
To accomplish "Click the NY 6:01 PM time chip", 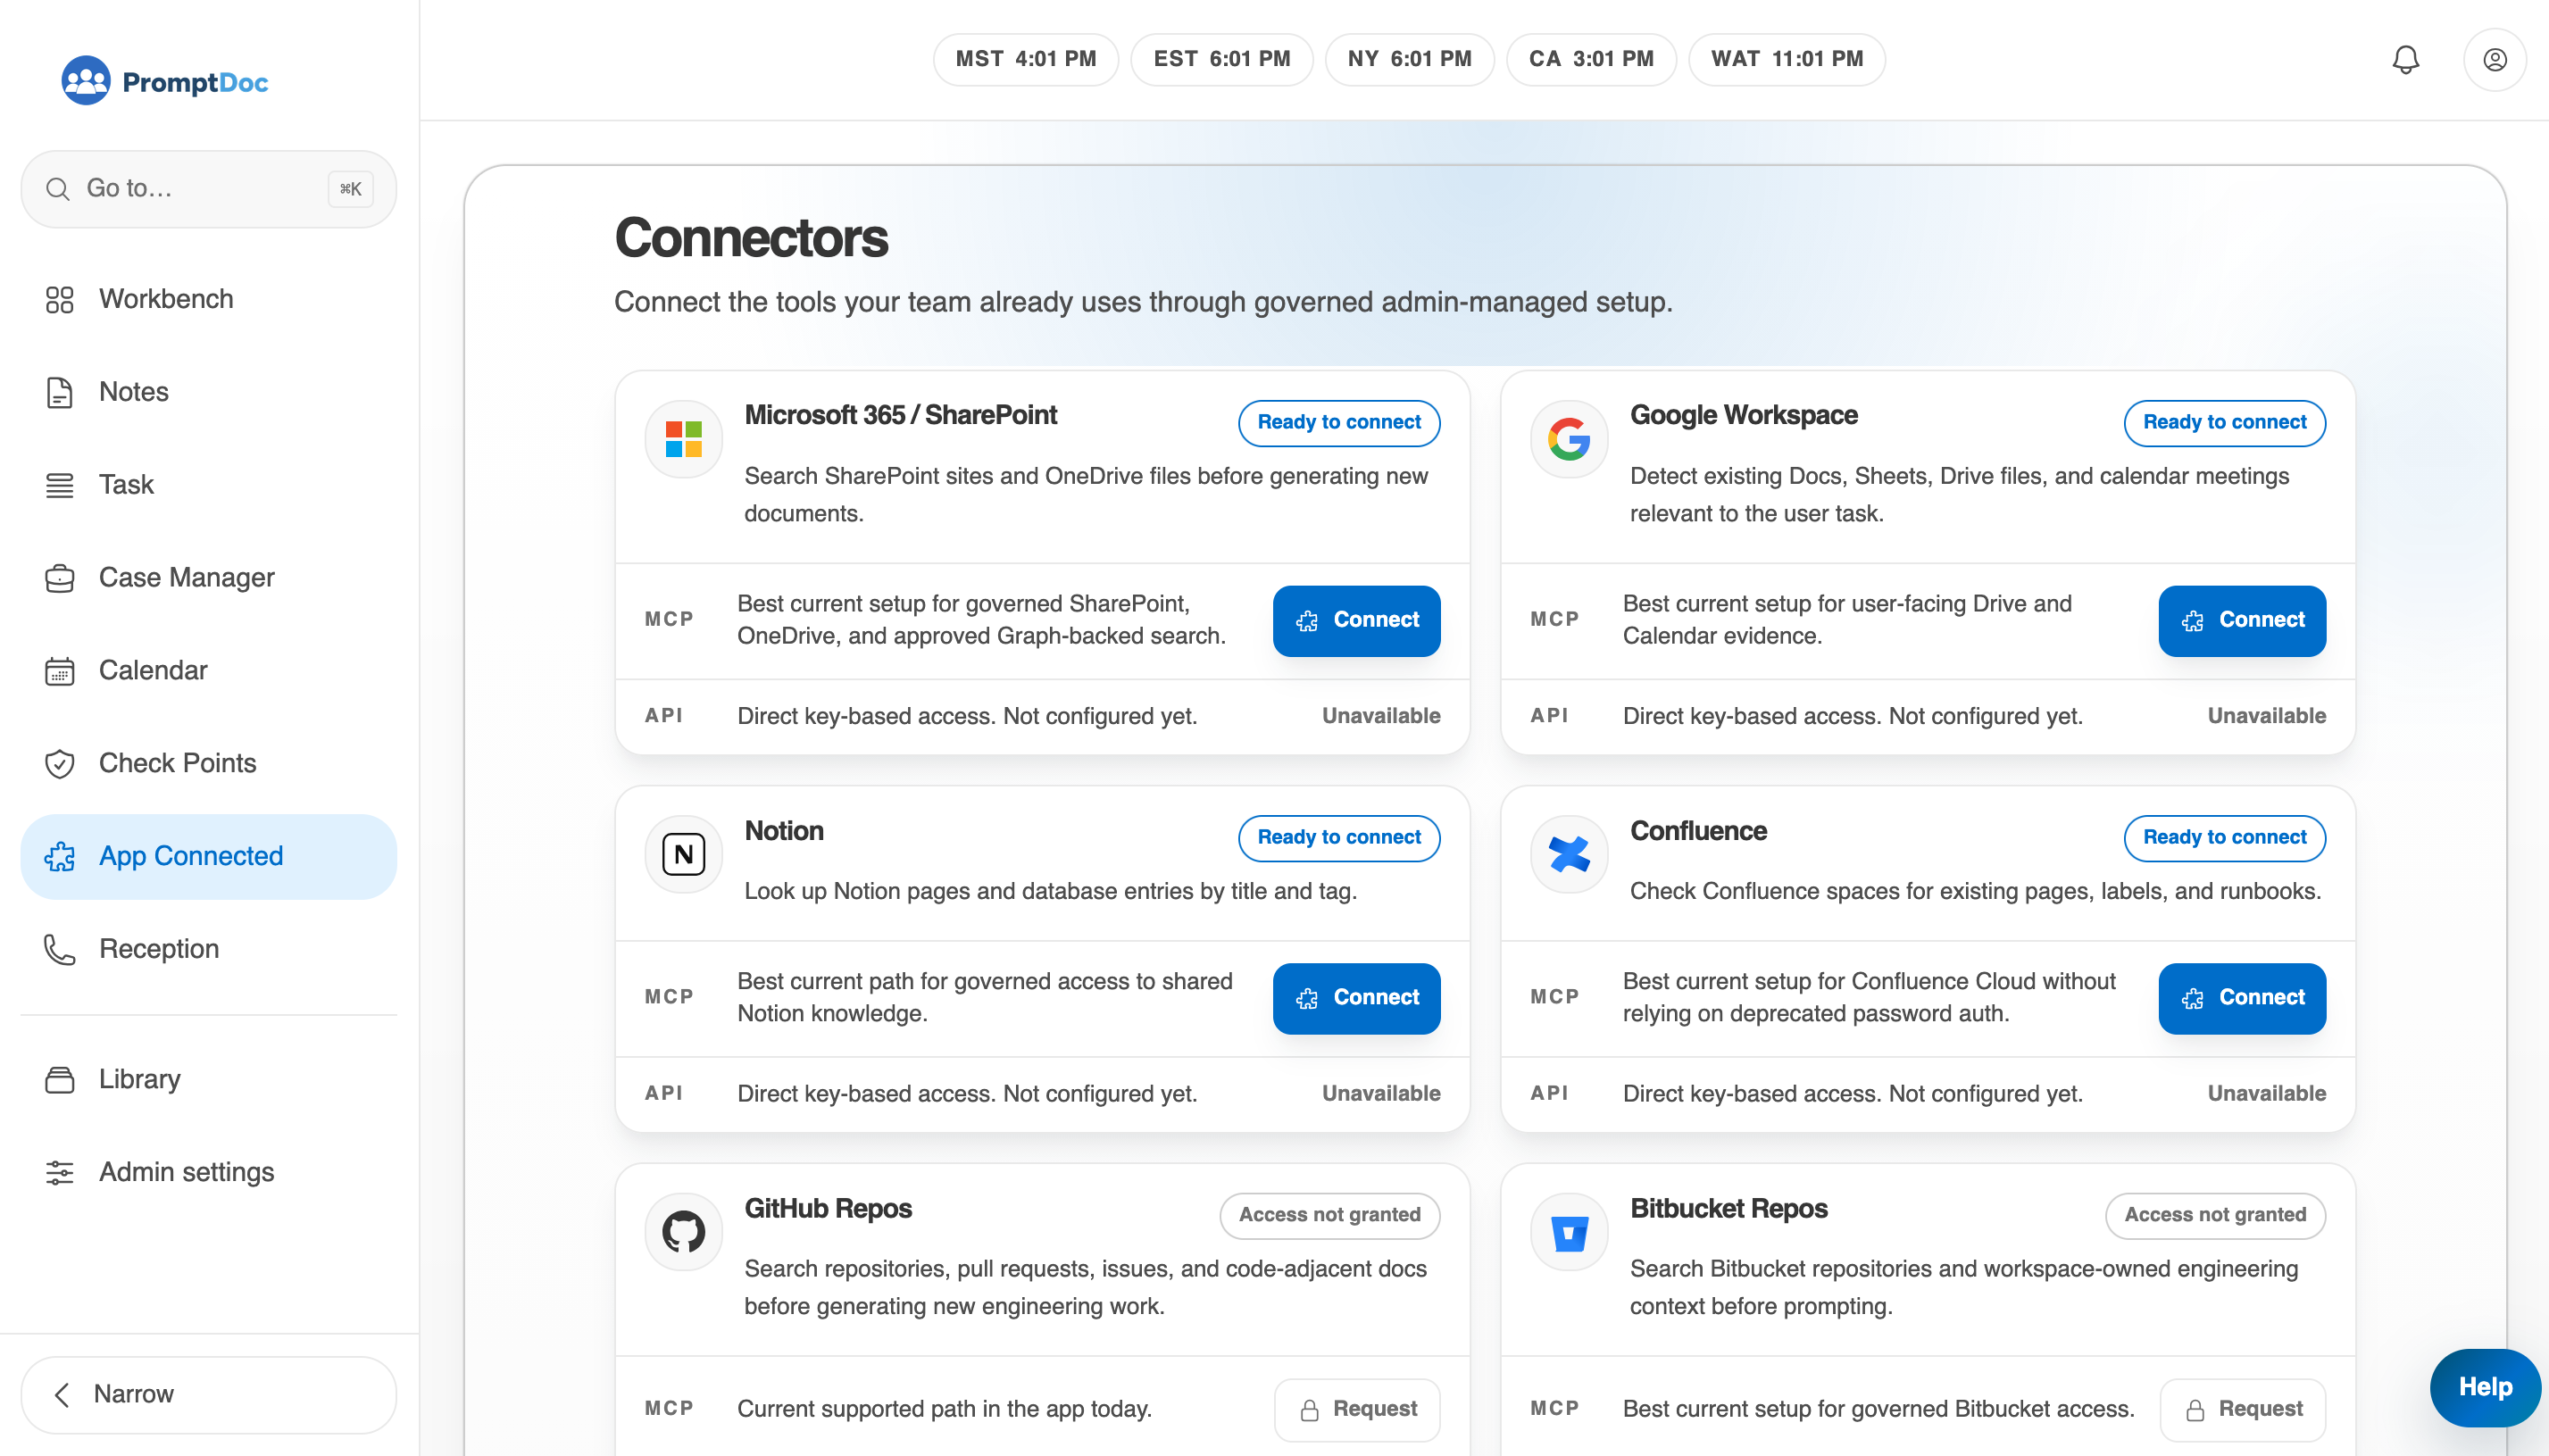I will pyautogui.click(x=1409, y=59).
